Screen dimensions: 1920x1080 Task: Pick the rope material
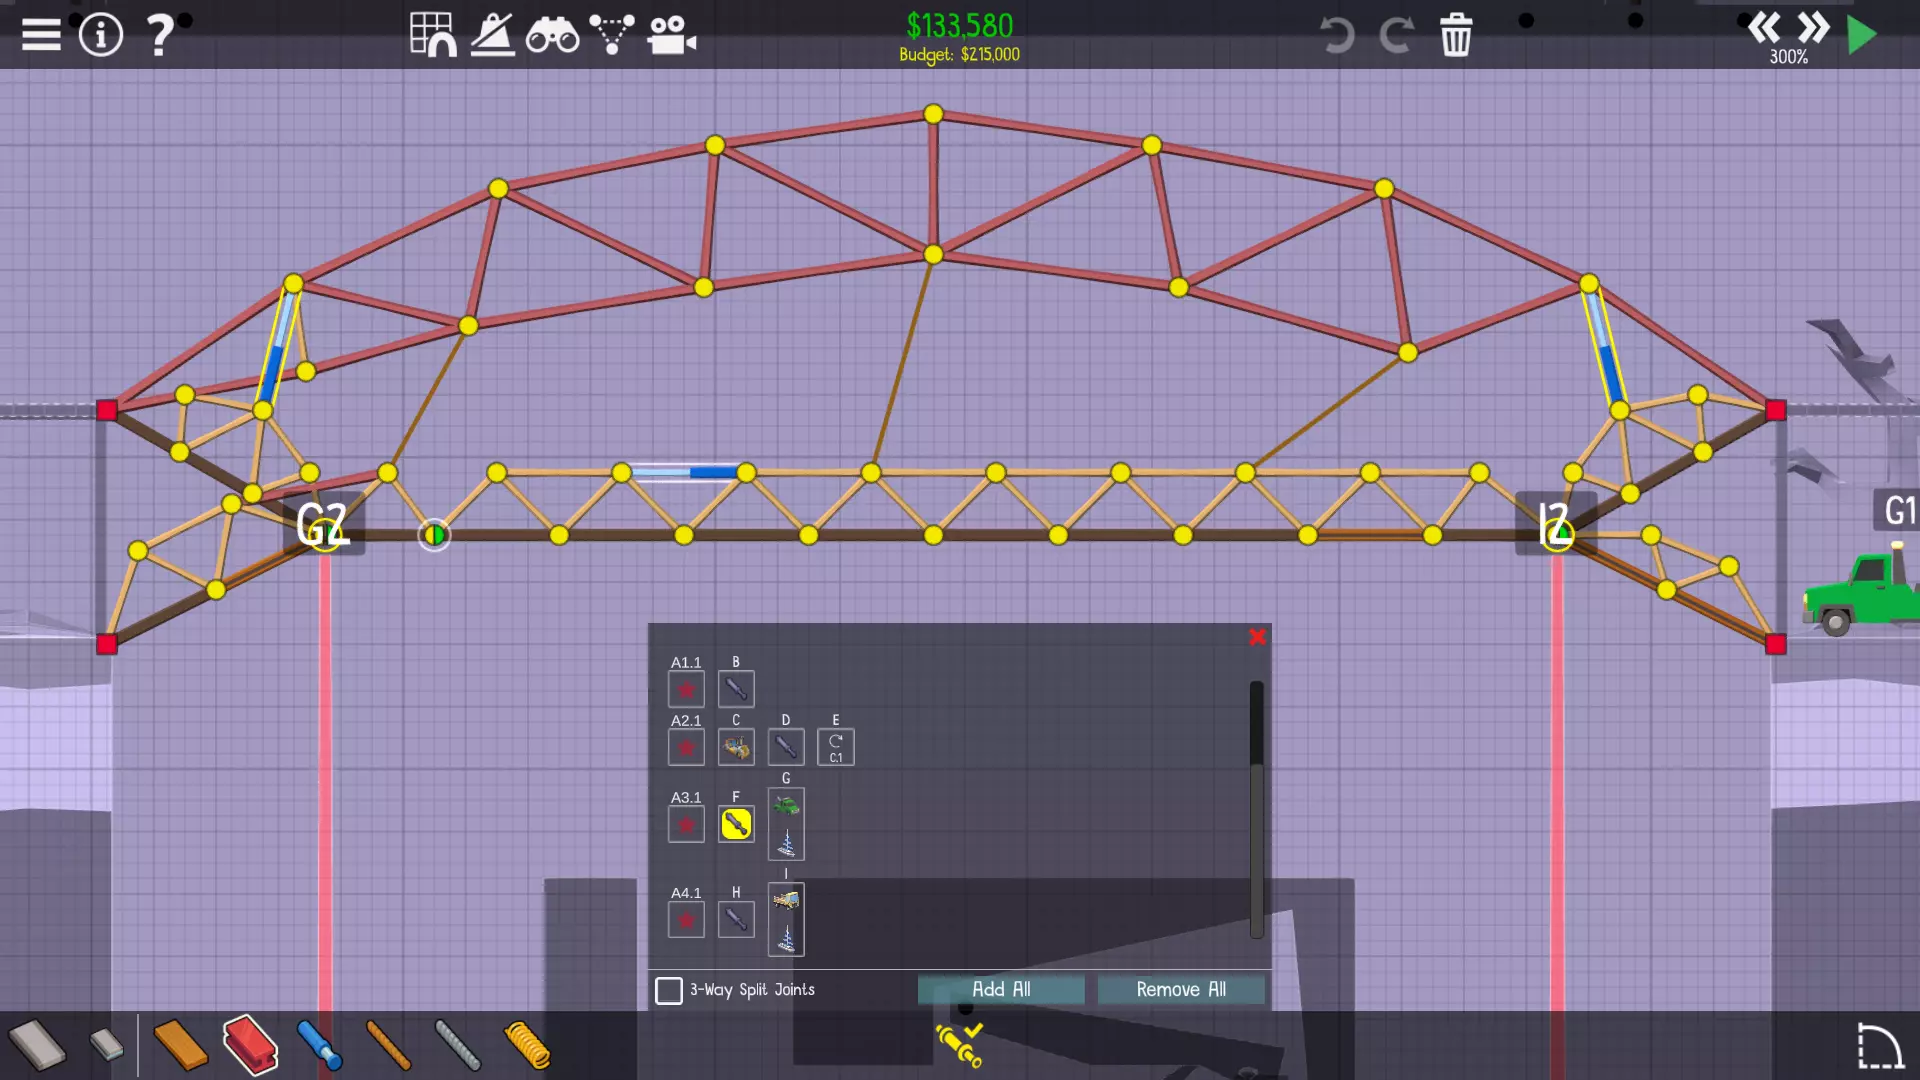coord(388,1046)
